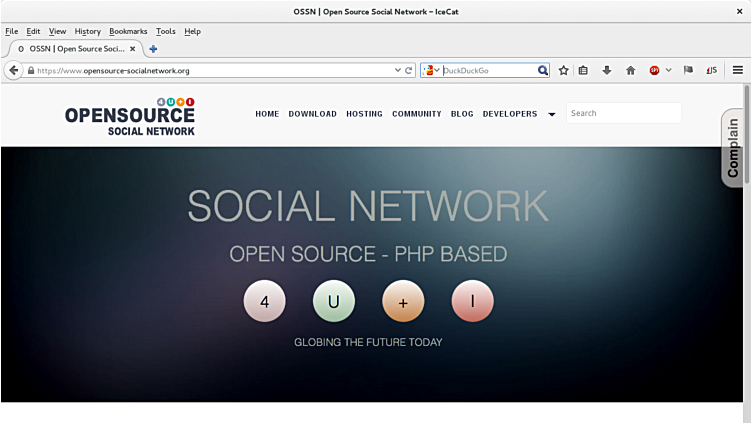Select the OSSN Open Source Social Network tab
752x423 pixels.
77,49
